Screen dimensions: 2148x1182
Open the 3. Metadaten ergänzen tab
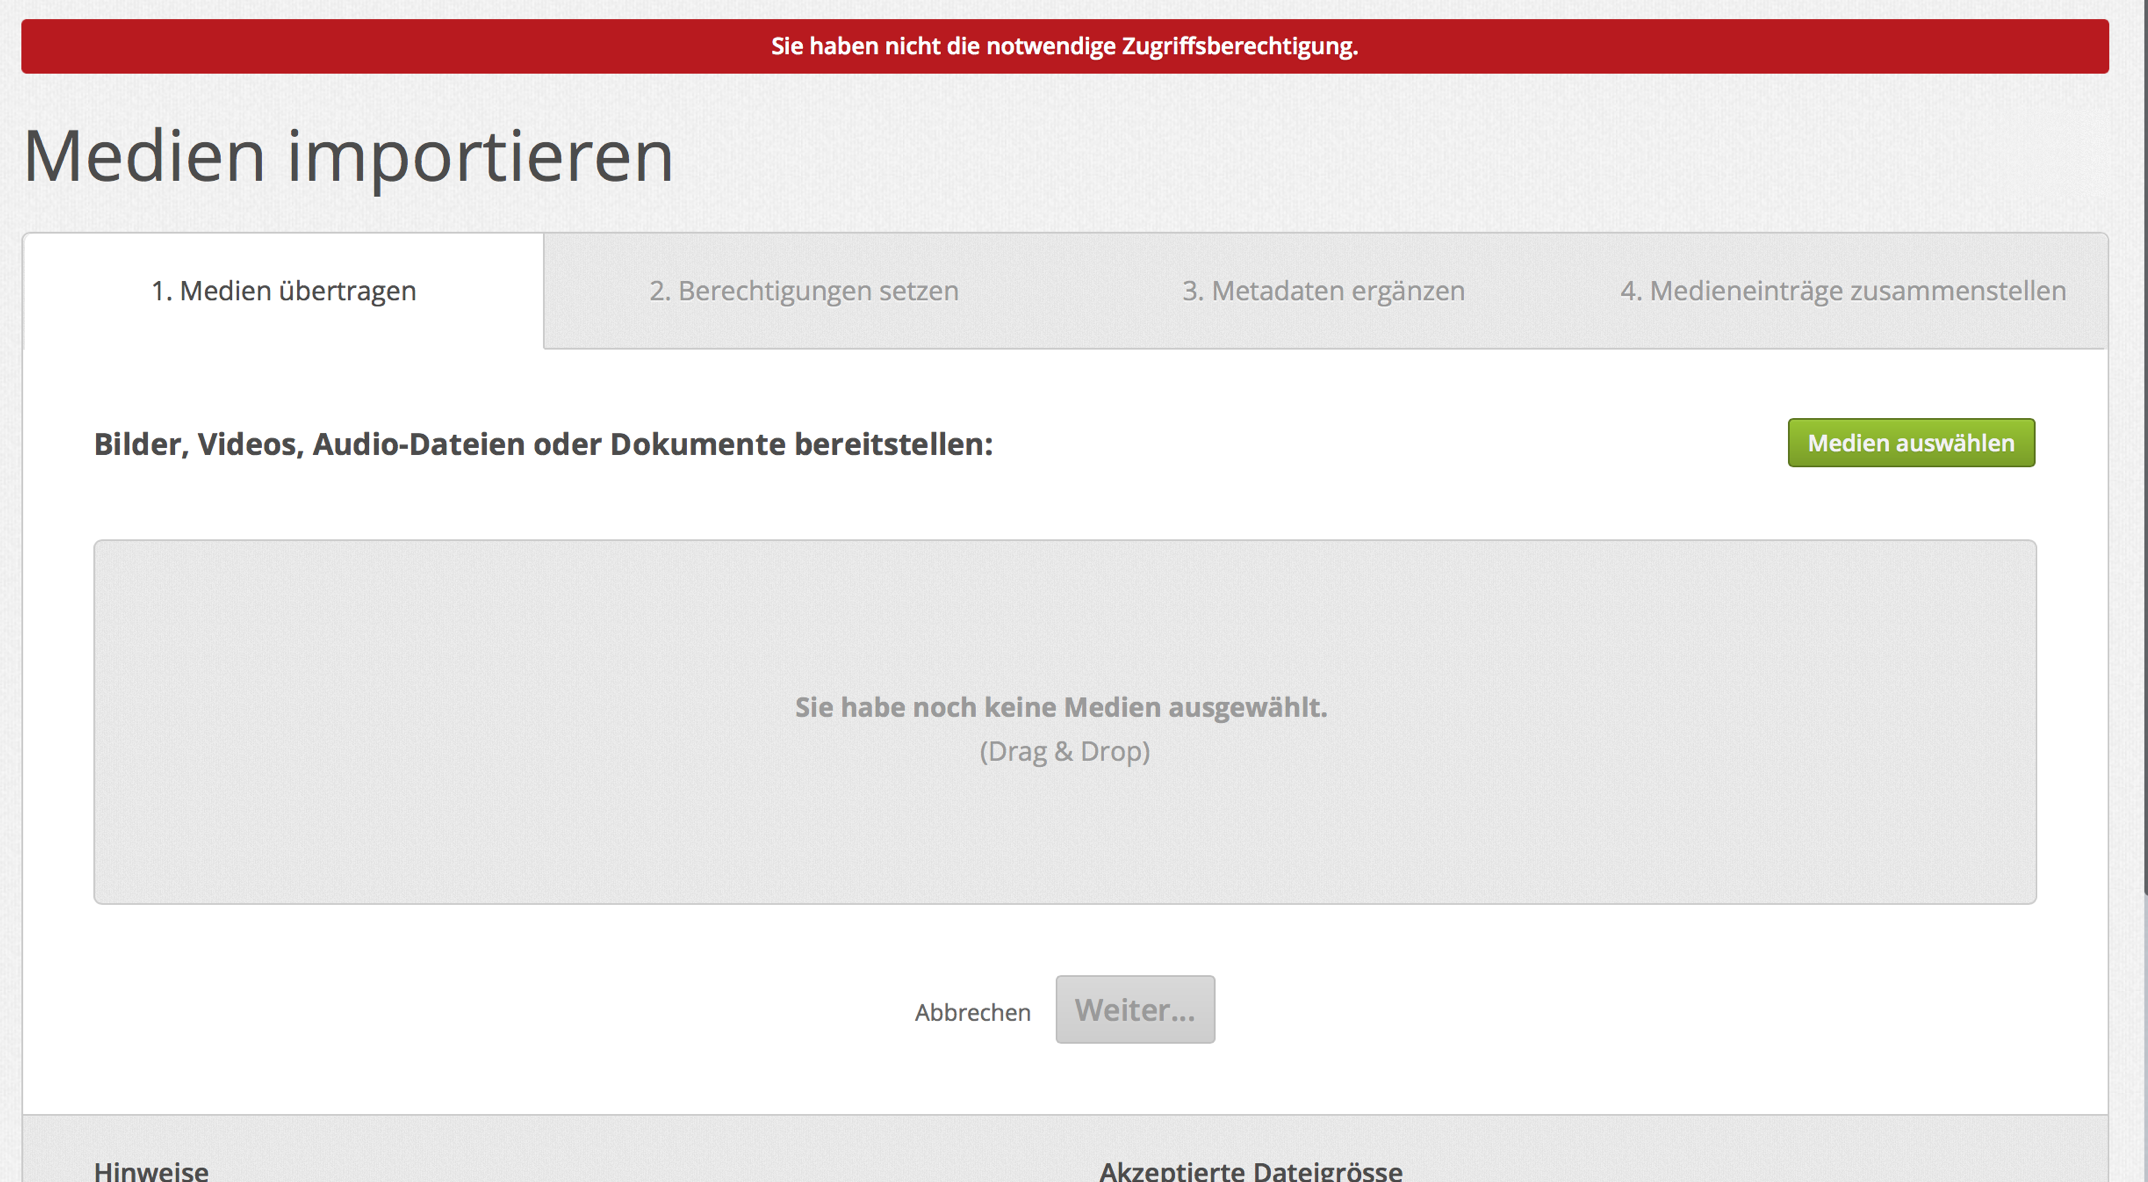click(1323, 291)
